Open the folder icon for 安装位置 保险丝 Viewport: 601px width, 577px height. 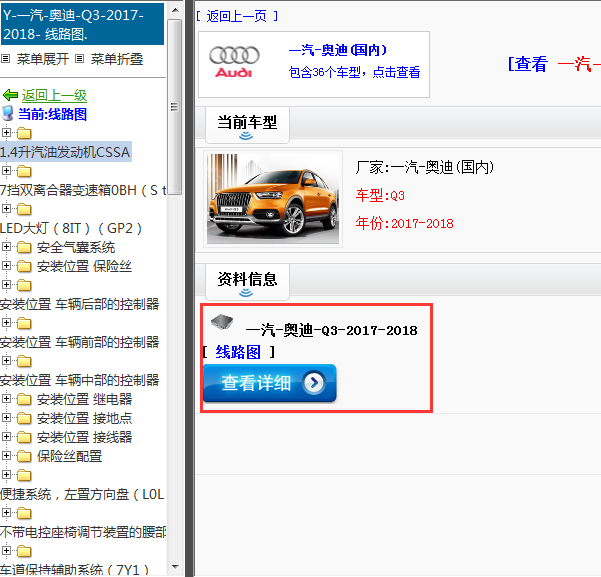[24, 266]
